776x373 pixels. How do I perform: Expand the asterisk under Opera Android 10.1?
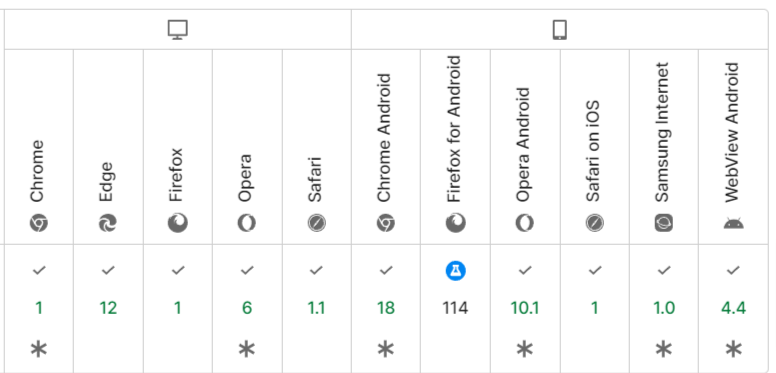pos(525,350)
